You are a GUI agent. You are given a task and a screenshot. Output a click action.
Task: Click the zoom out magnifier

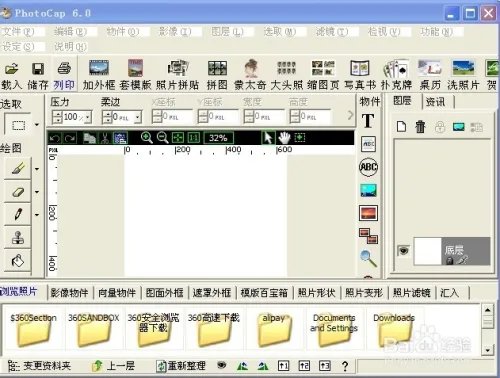(x=162, y=137)
